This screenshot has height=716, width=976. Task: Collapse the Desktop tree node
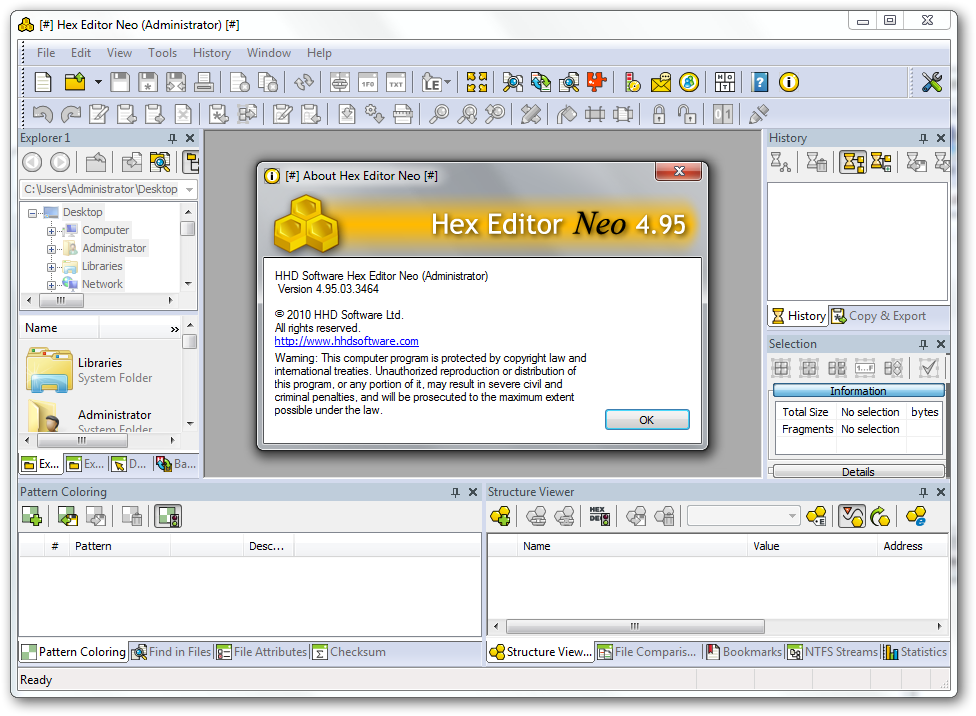pos(32,213)
